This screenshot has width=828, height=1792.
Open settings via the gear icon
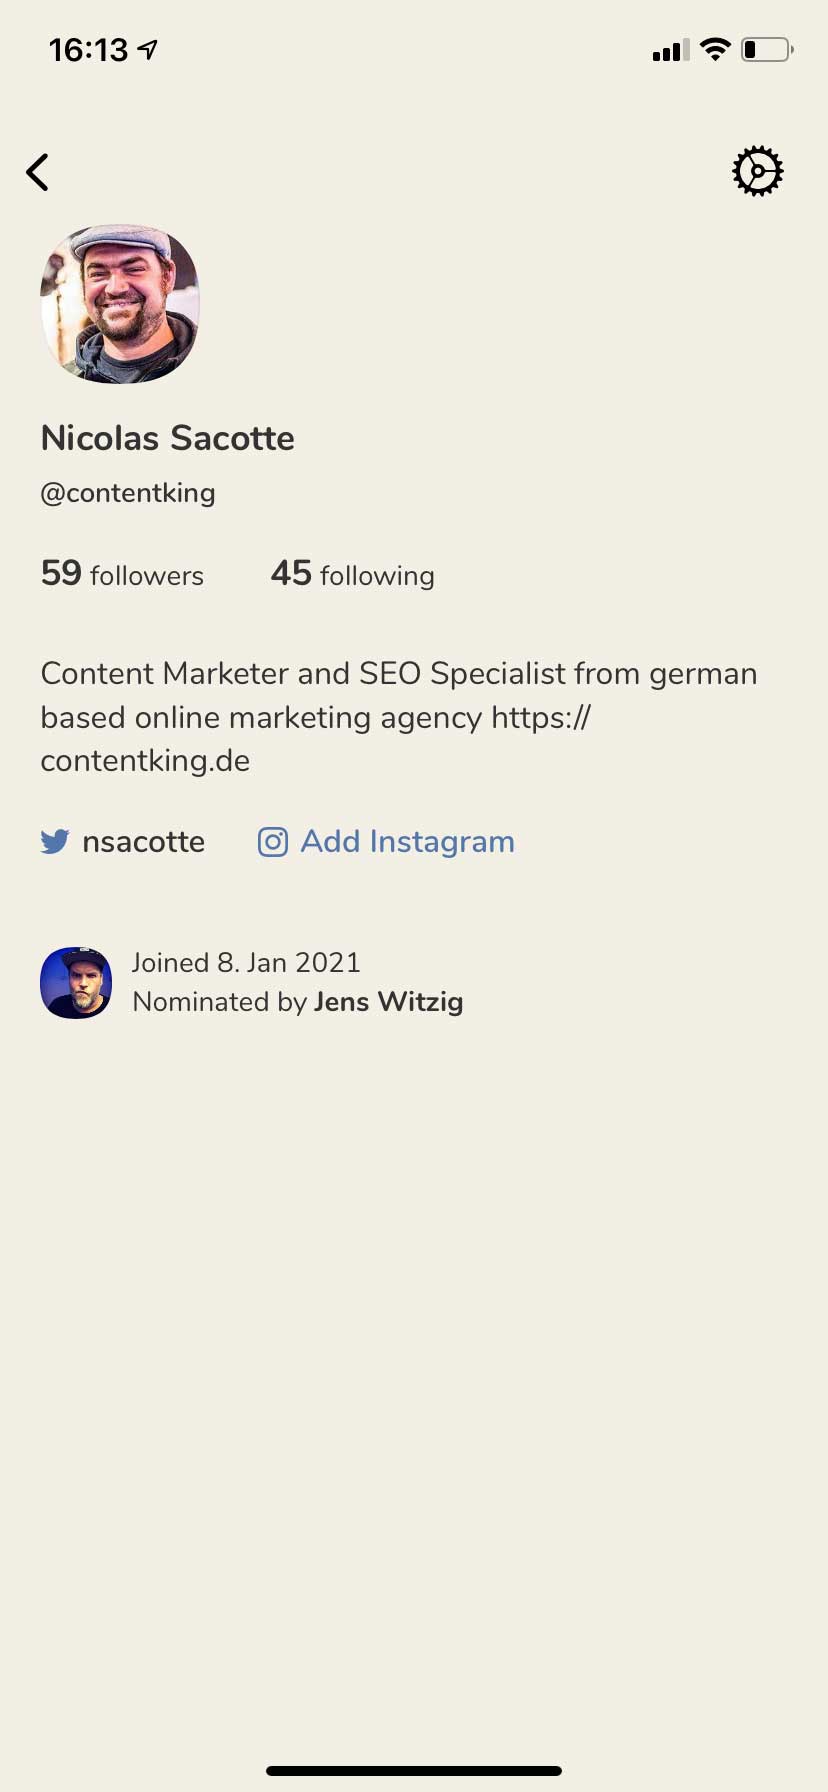pyautogui.click(x=757, y=172)
